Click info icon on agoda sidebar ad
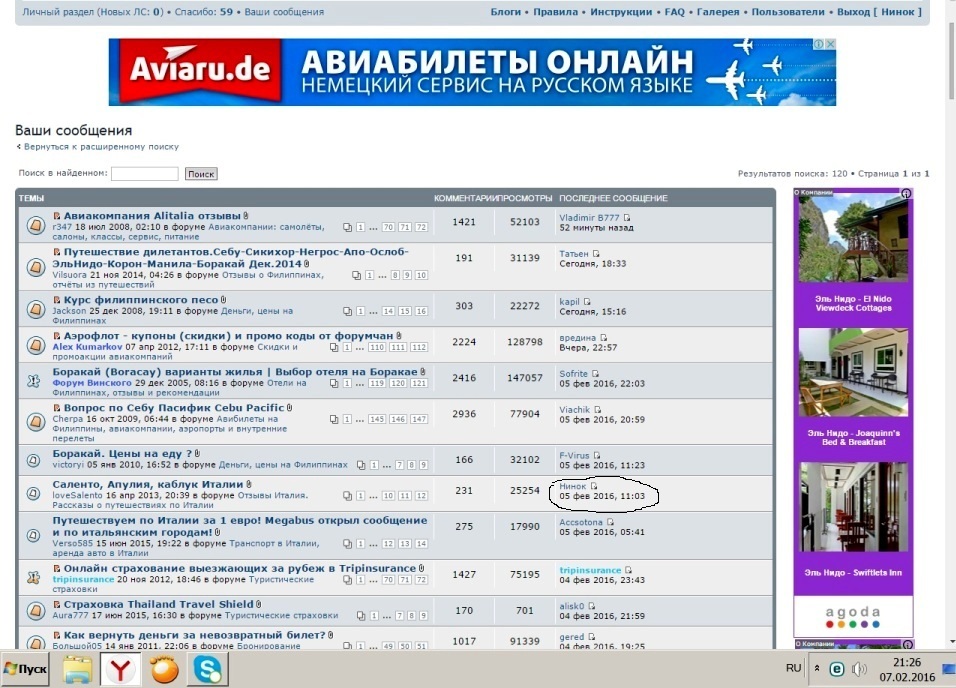Screen dimensions: 956x688 pos(906,194)
